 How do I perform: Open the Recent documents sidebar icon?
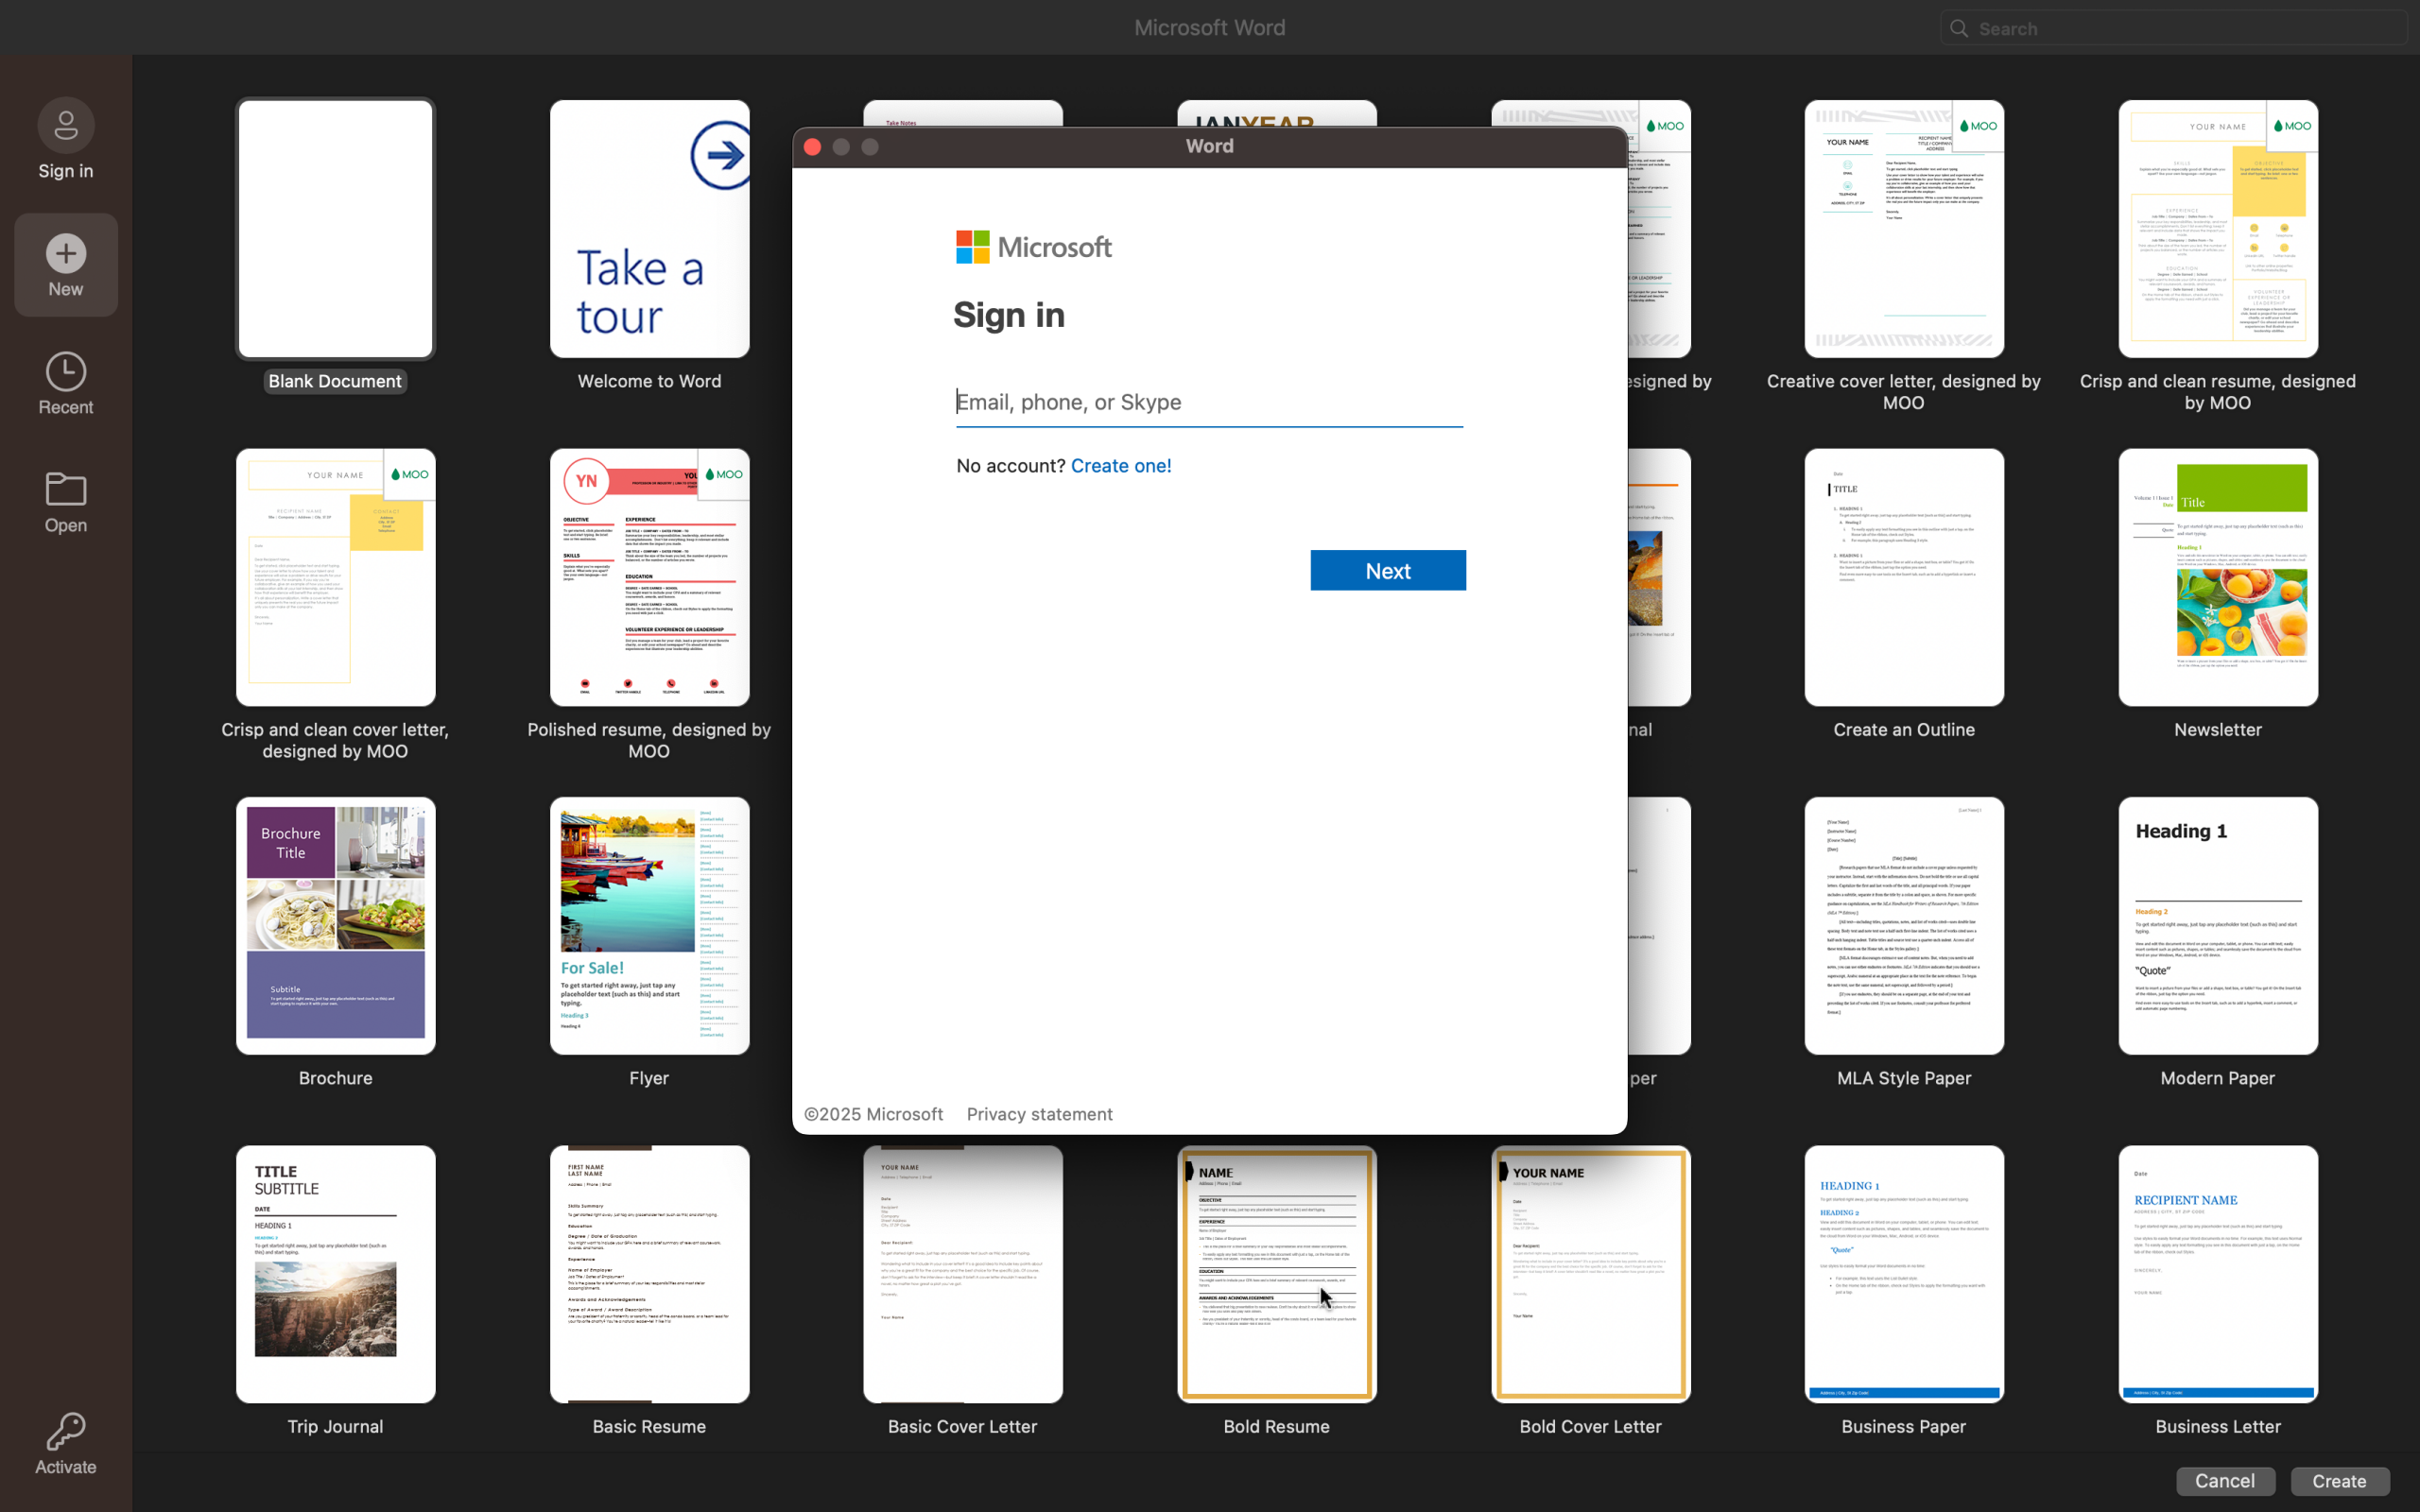click(66, 373)
